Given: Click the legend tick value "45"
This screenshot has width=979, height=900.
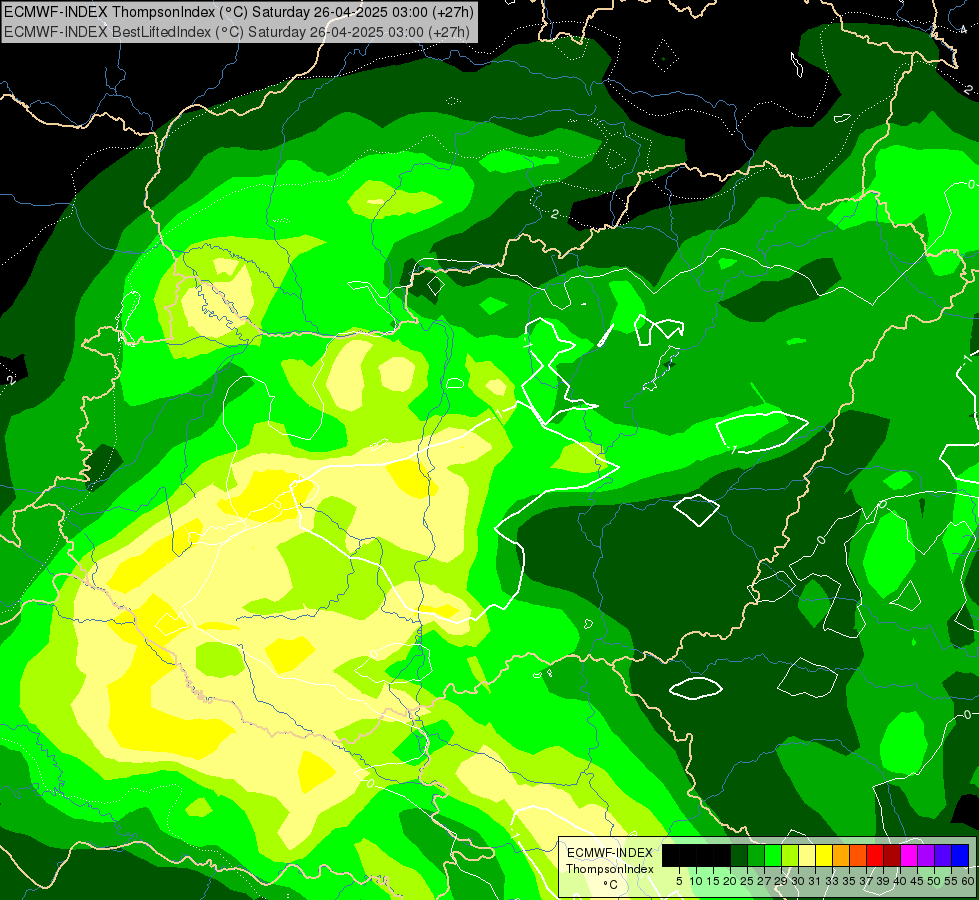Looking at the screenshot, I should tap(917, 881).
